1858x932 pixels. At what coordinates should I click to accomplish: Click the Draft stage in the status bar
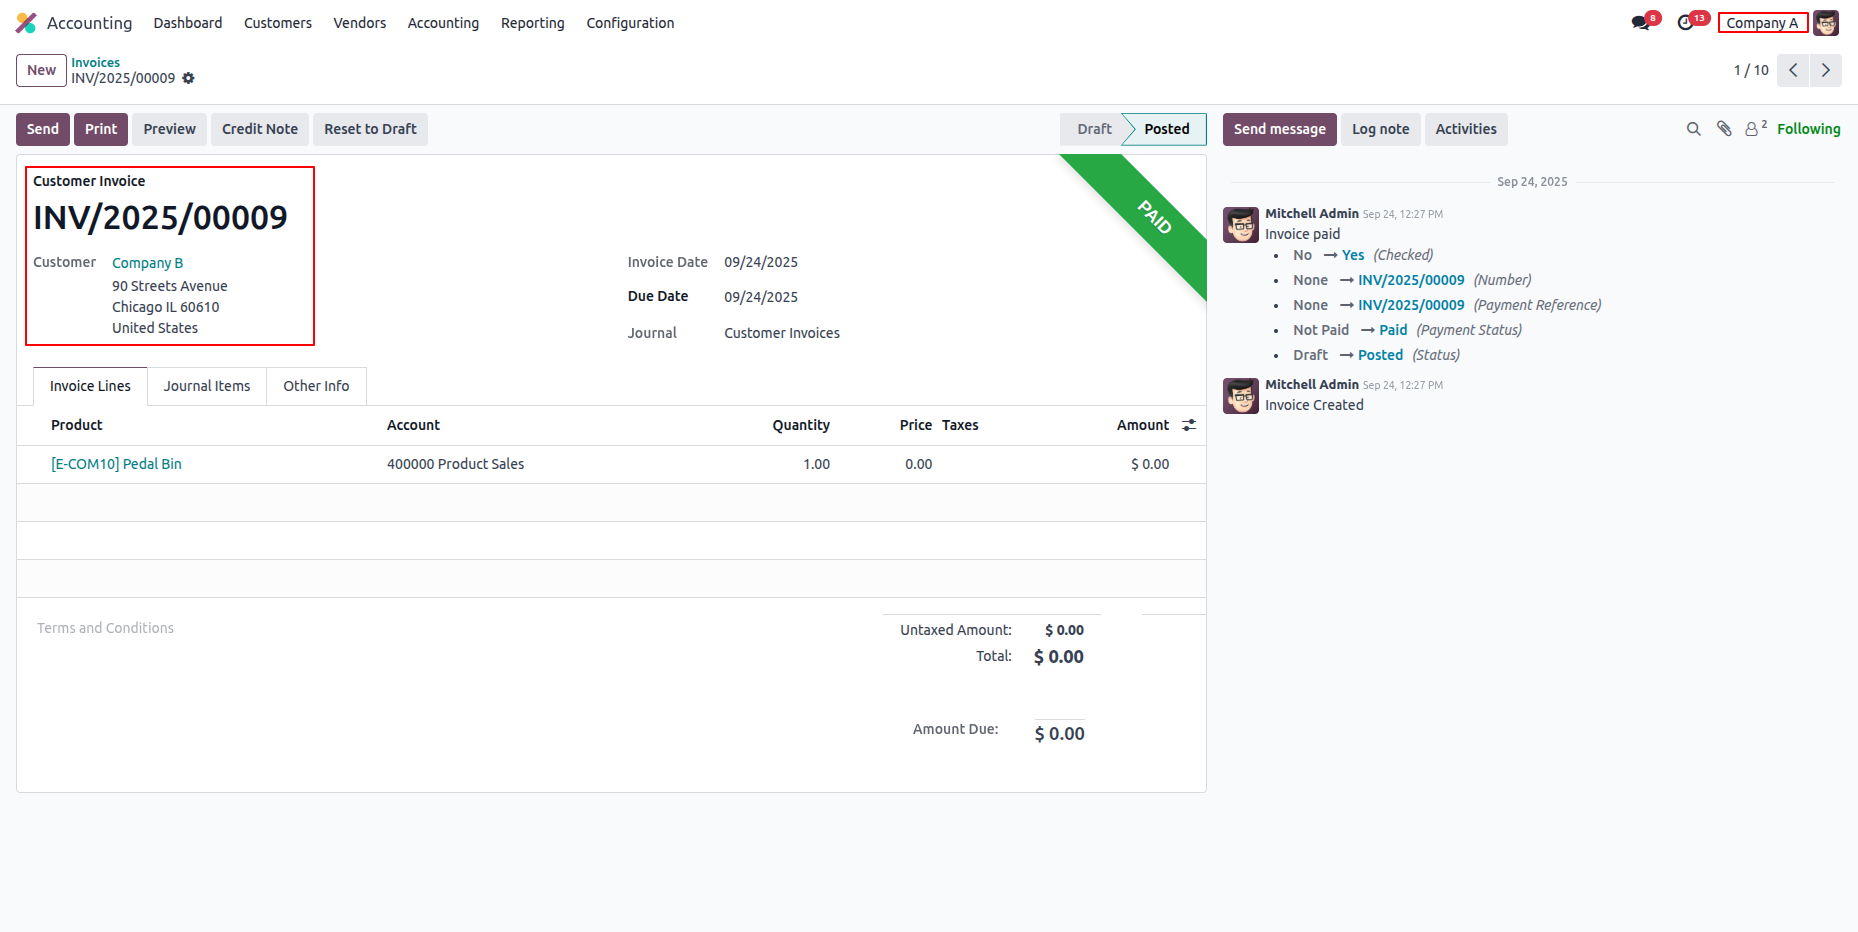[x=1093, y=129]
